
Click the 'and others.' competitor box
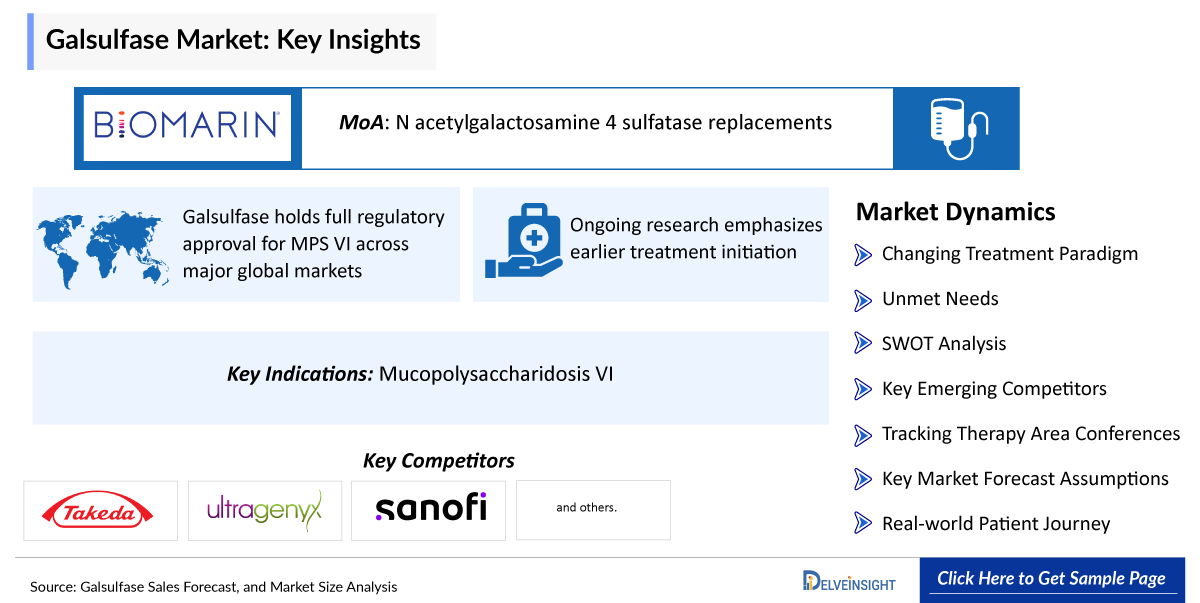tap(593, 509)
